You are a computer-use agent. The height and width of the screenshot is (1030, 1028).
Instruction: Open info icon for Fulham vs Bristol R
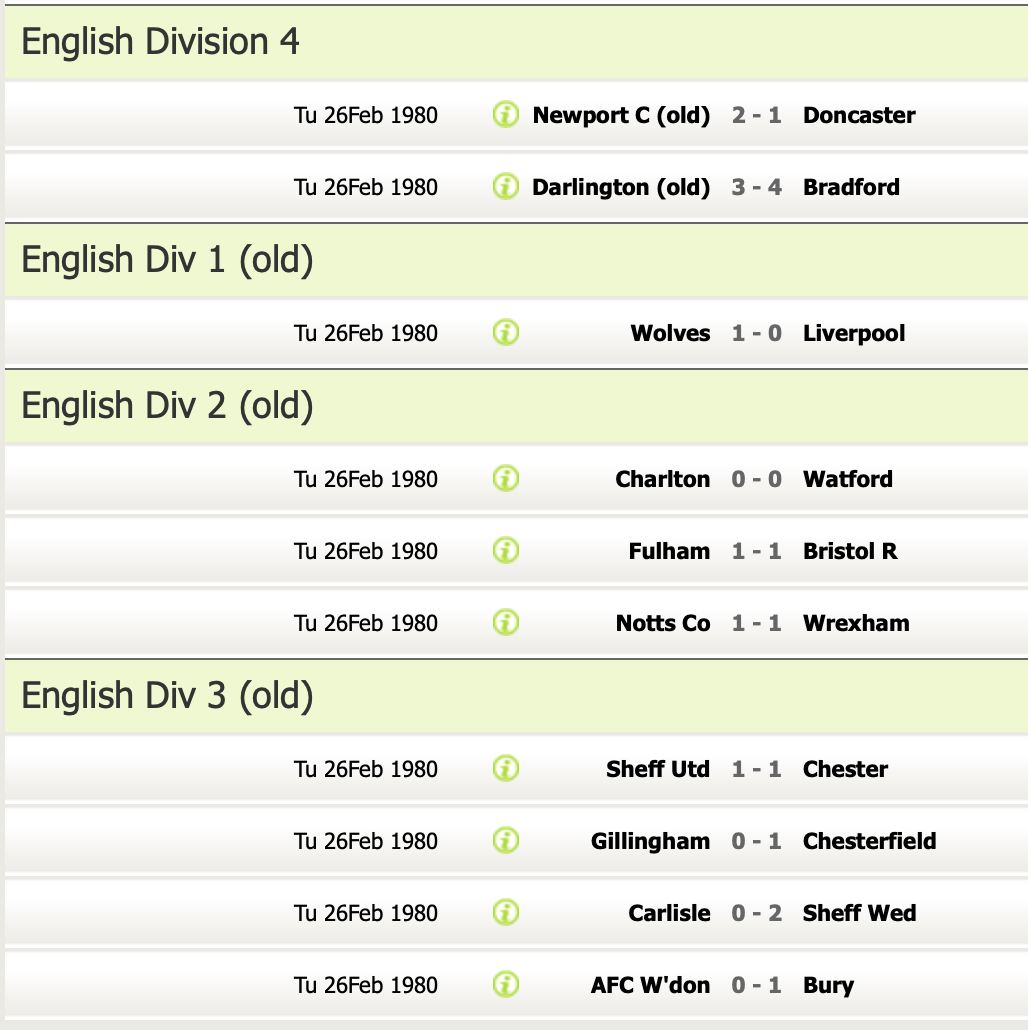[x=506, y=551]
